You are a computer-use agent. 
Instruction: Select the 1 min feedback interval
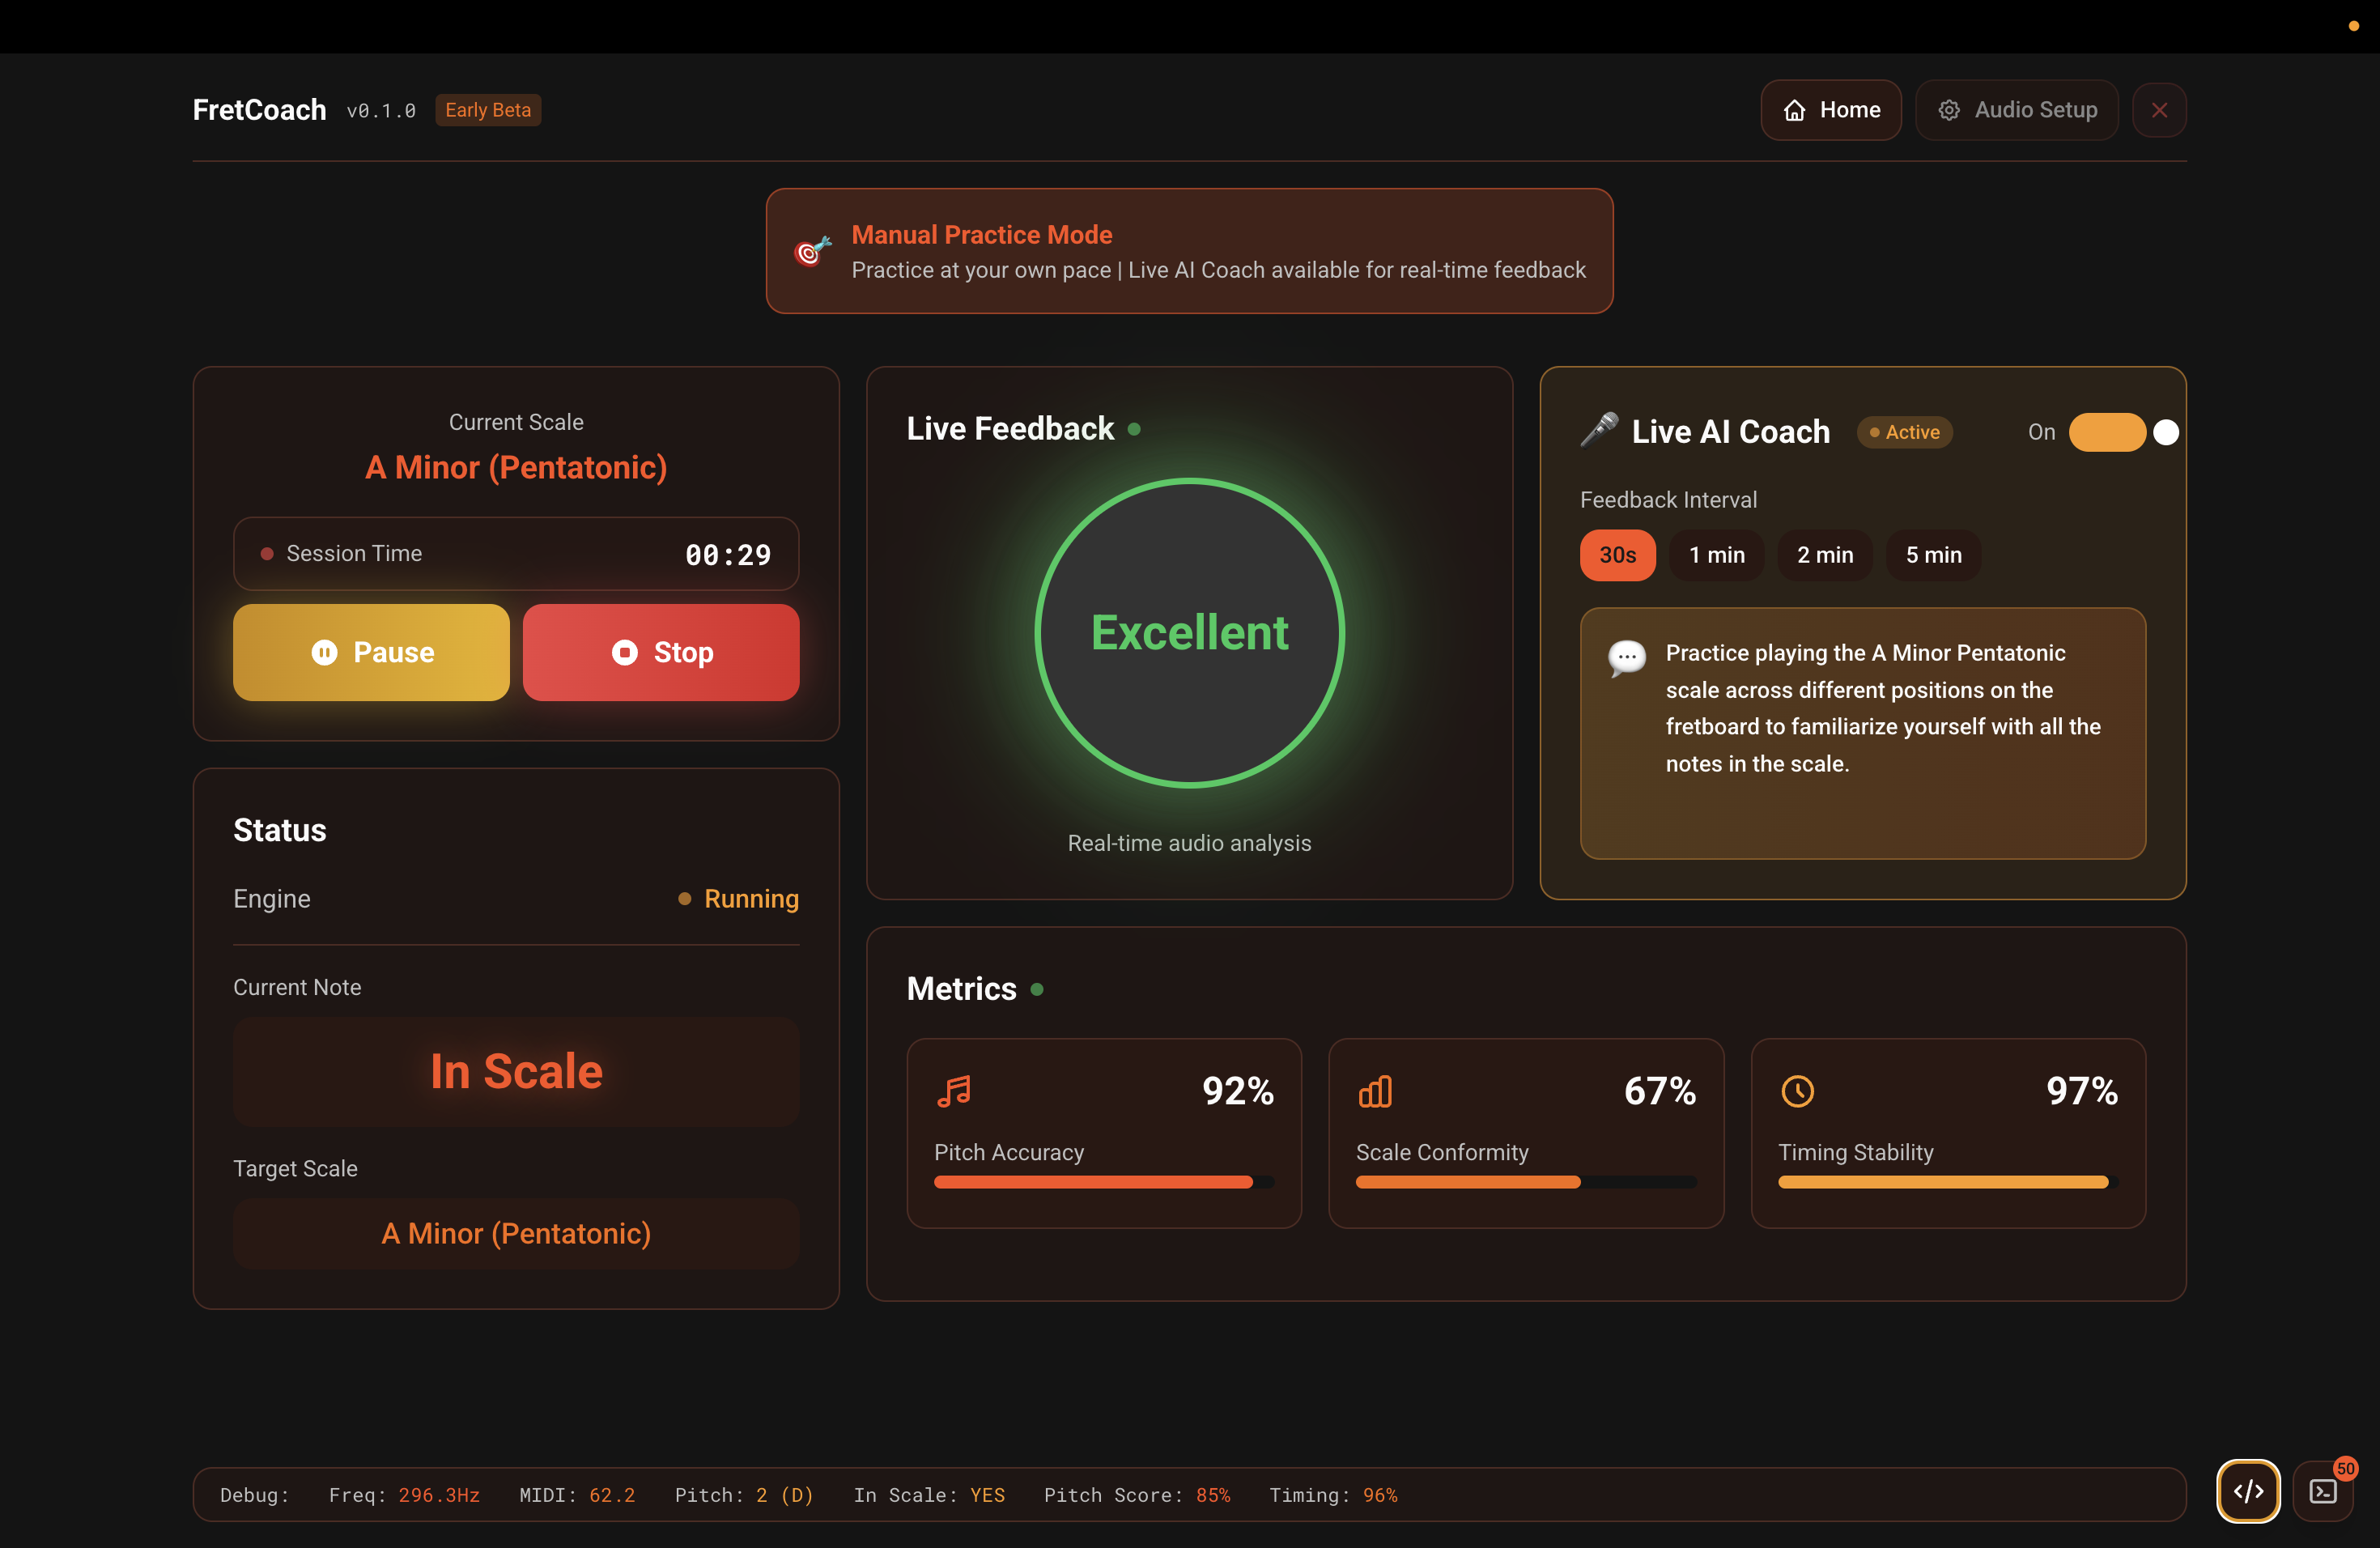(1716, 555)
